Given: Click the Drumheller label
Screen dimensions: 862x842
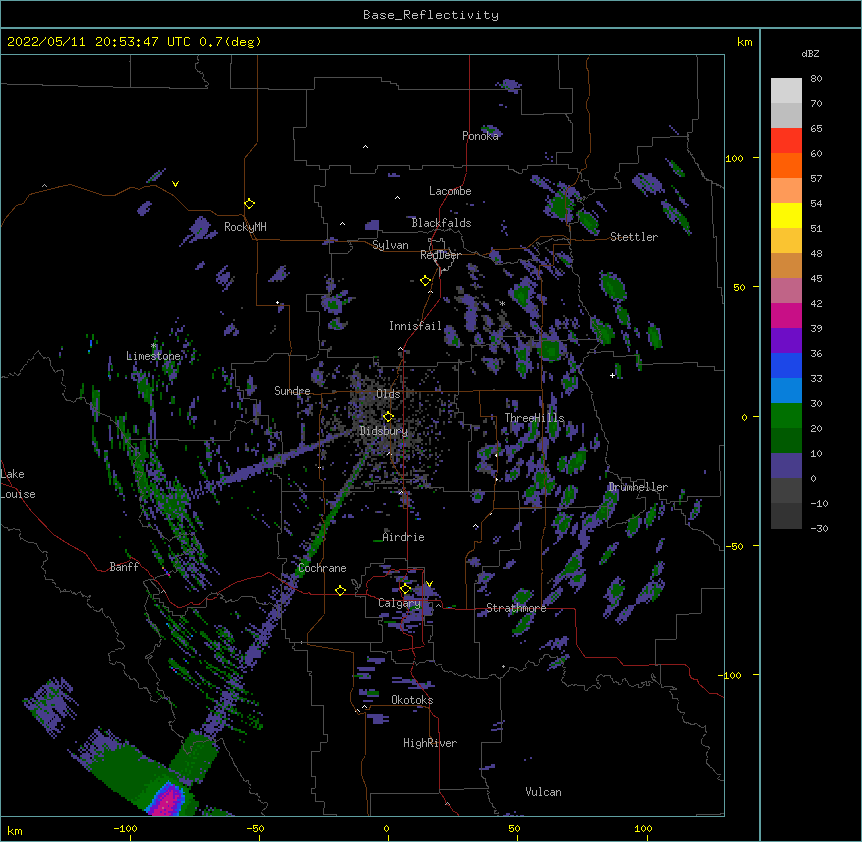Looking at the screenshot, I should tap(638, 487).
